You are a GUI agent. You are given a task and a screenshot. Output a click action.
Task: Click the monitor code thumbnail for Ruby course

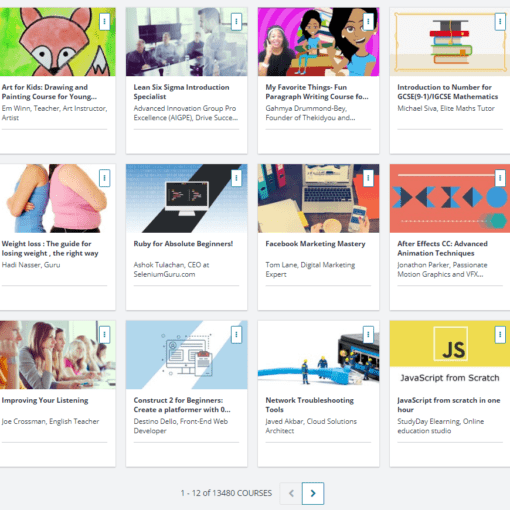186,198
